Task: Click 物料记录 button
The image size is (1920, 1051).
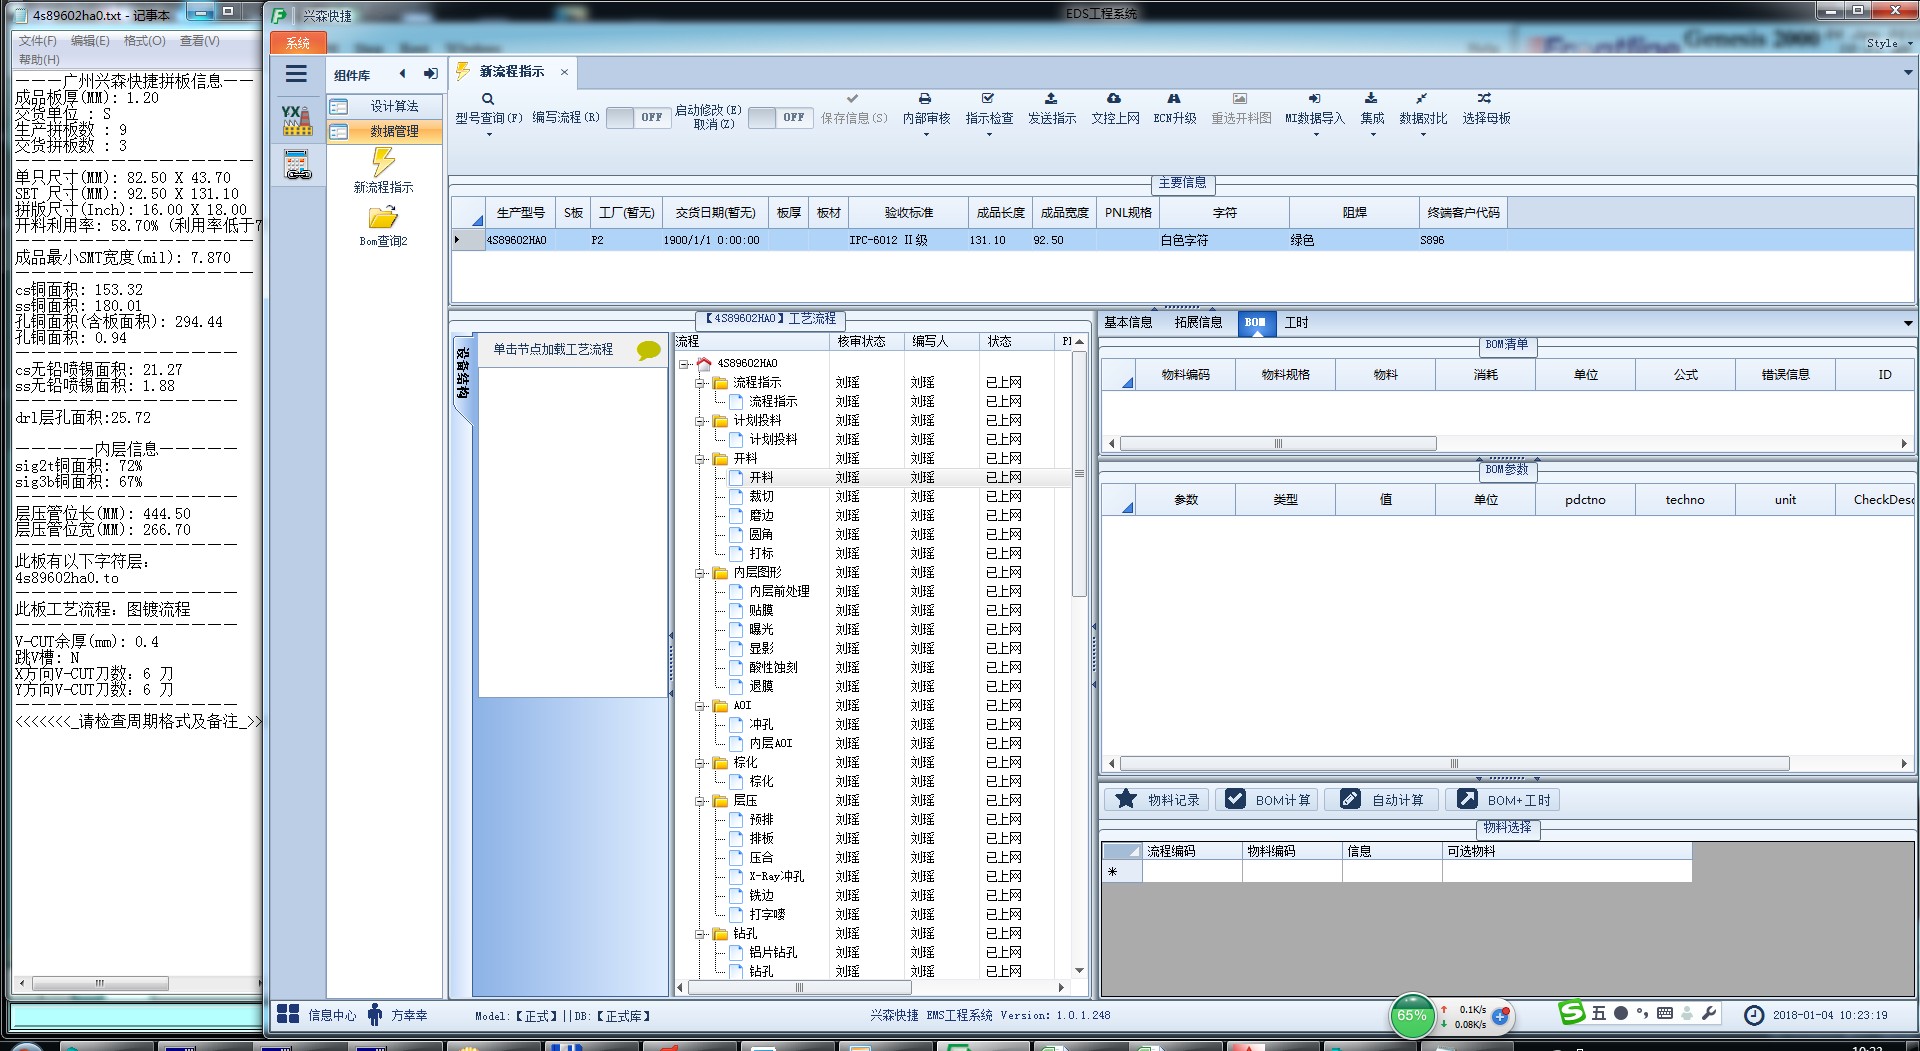Action: coord(1157,799)
